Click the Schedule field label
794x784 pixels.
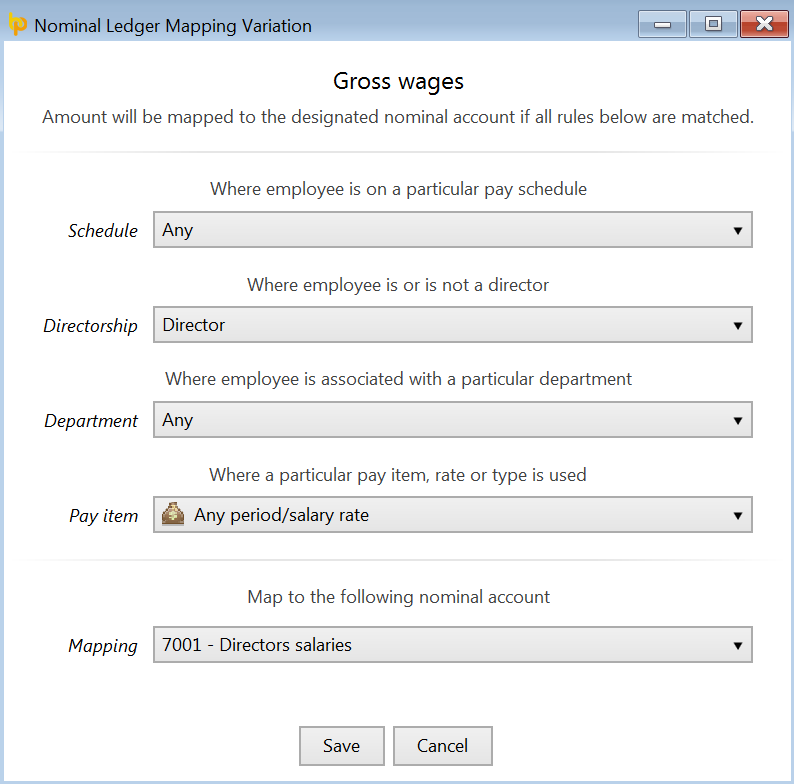103,231
